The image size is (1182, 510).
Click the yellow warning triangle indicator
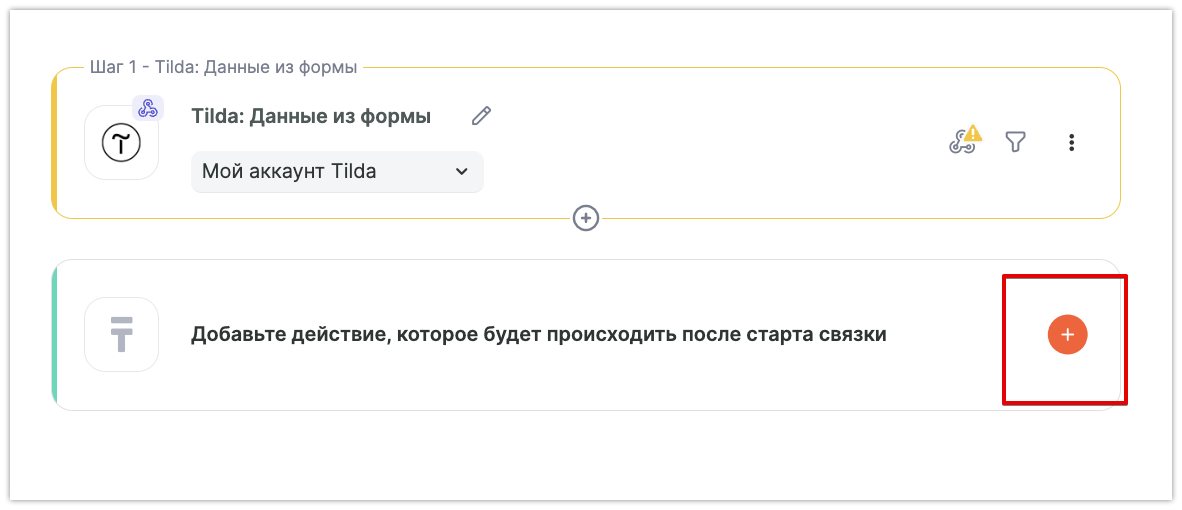tap(973, 133)
